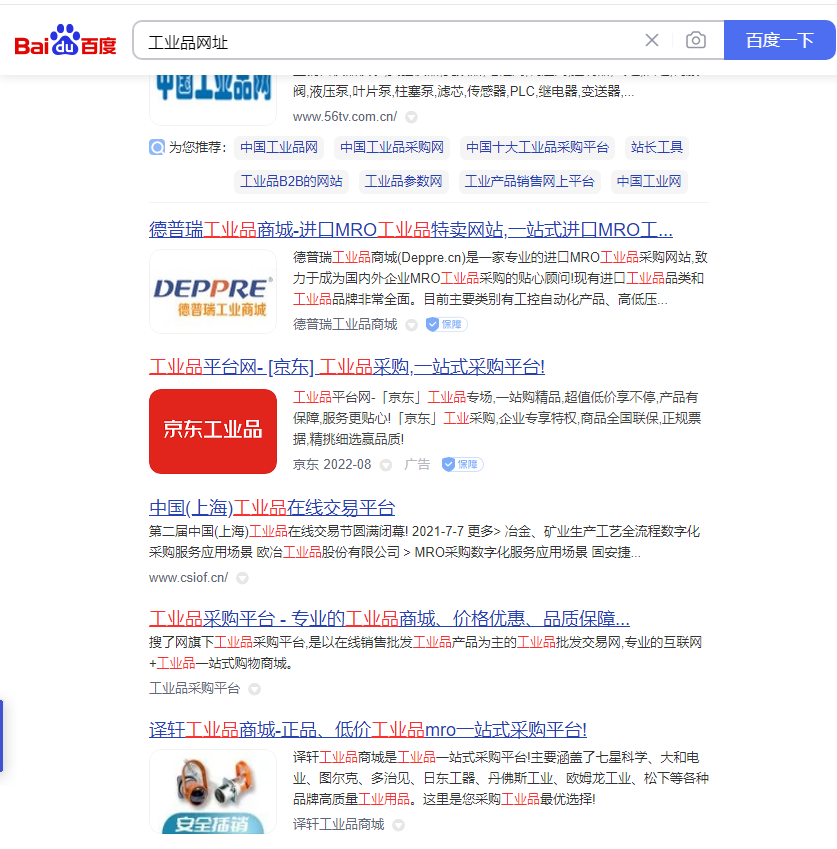Open the DEPPRE logo thumbnail
Screen dimensions: 837x849
(x=213, y=291)
